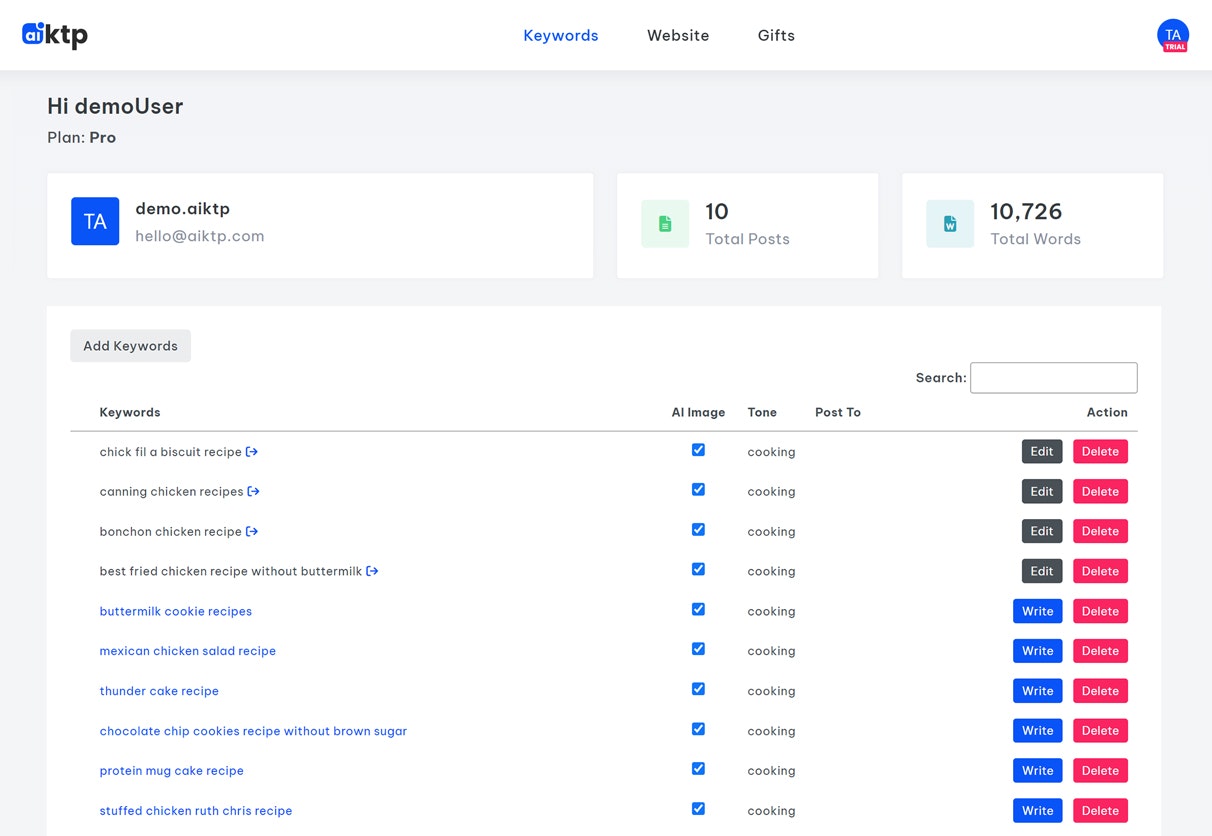1212x836 pixels.
Task: Open the TA trial user avatar
Action: point(1173,36)
